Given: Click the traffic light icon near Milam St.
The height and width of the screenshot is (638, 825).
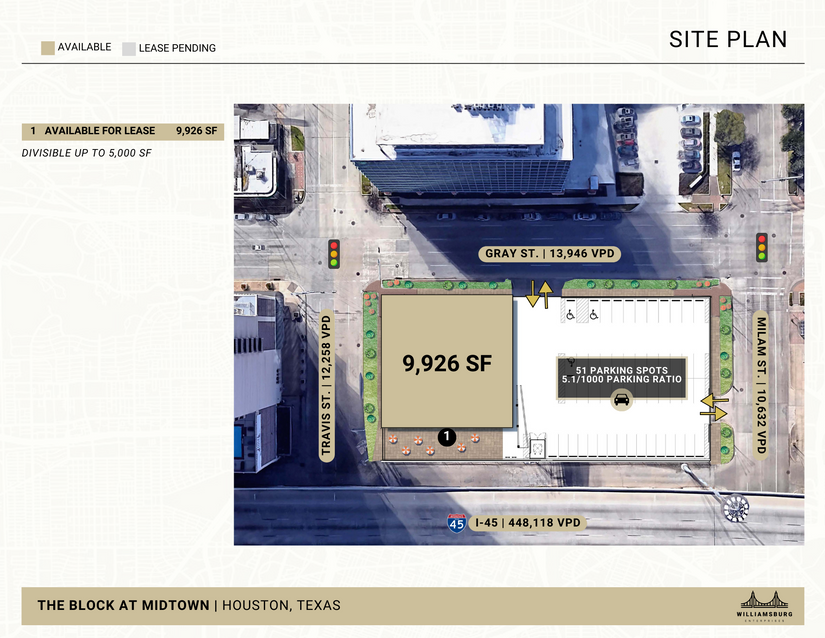Looking at the screenshot, I should click(761, 247).
